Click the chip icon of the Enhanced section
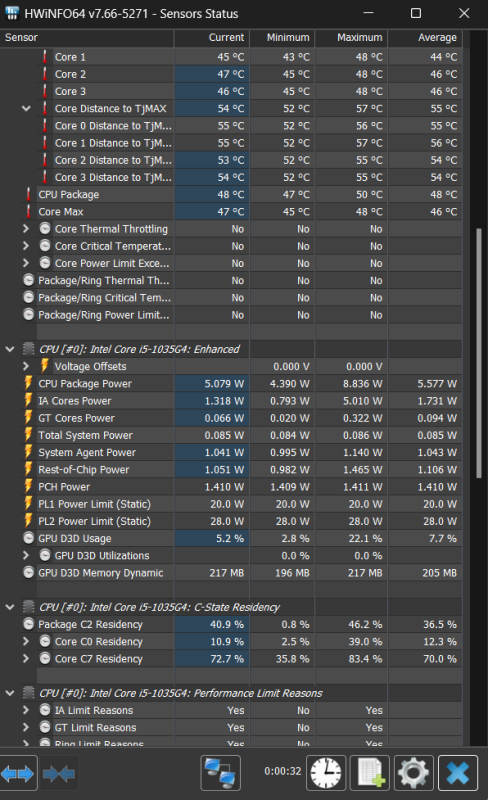 coord(29,349)
